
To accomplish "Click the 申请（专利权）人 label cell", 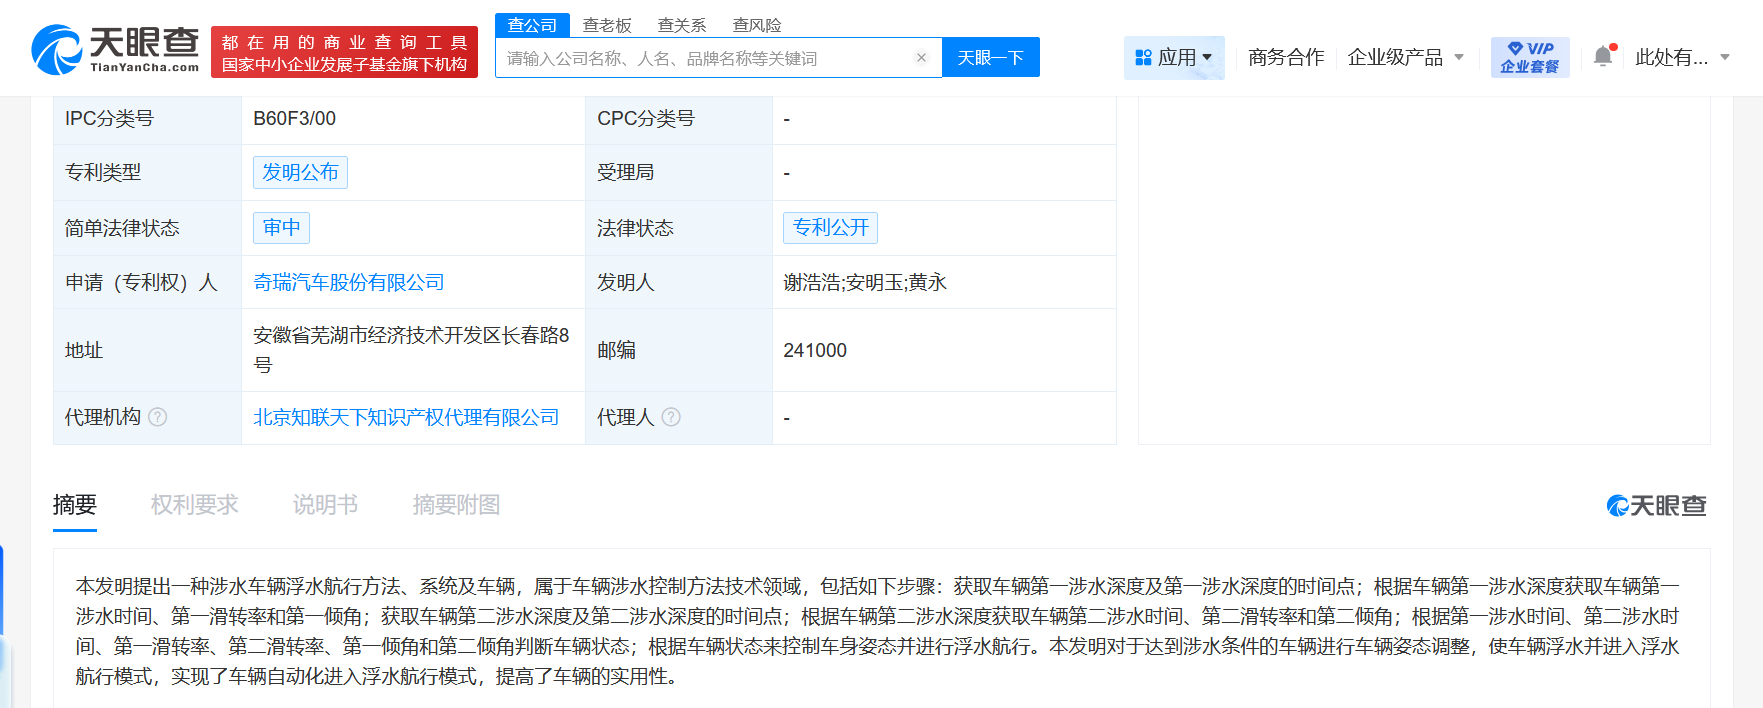I will click(147, 283).
